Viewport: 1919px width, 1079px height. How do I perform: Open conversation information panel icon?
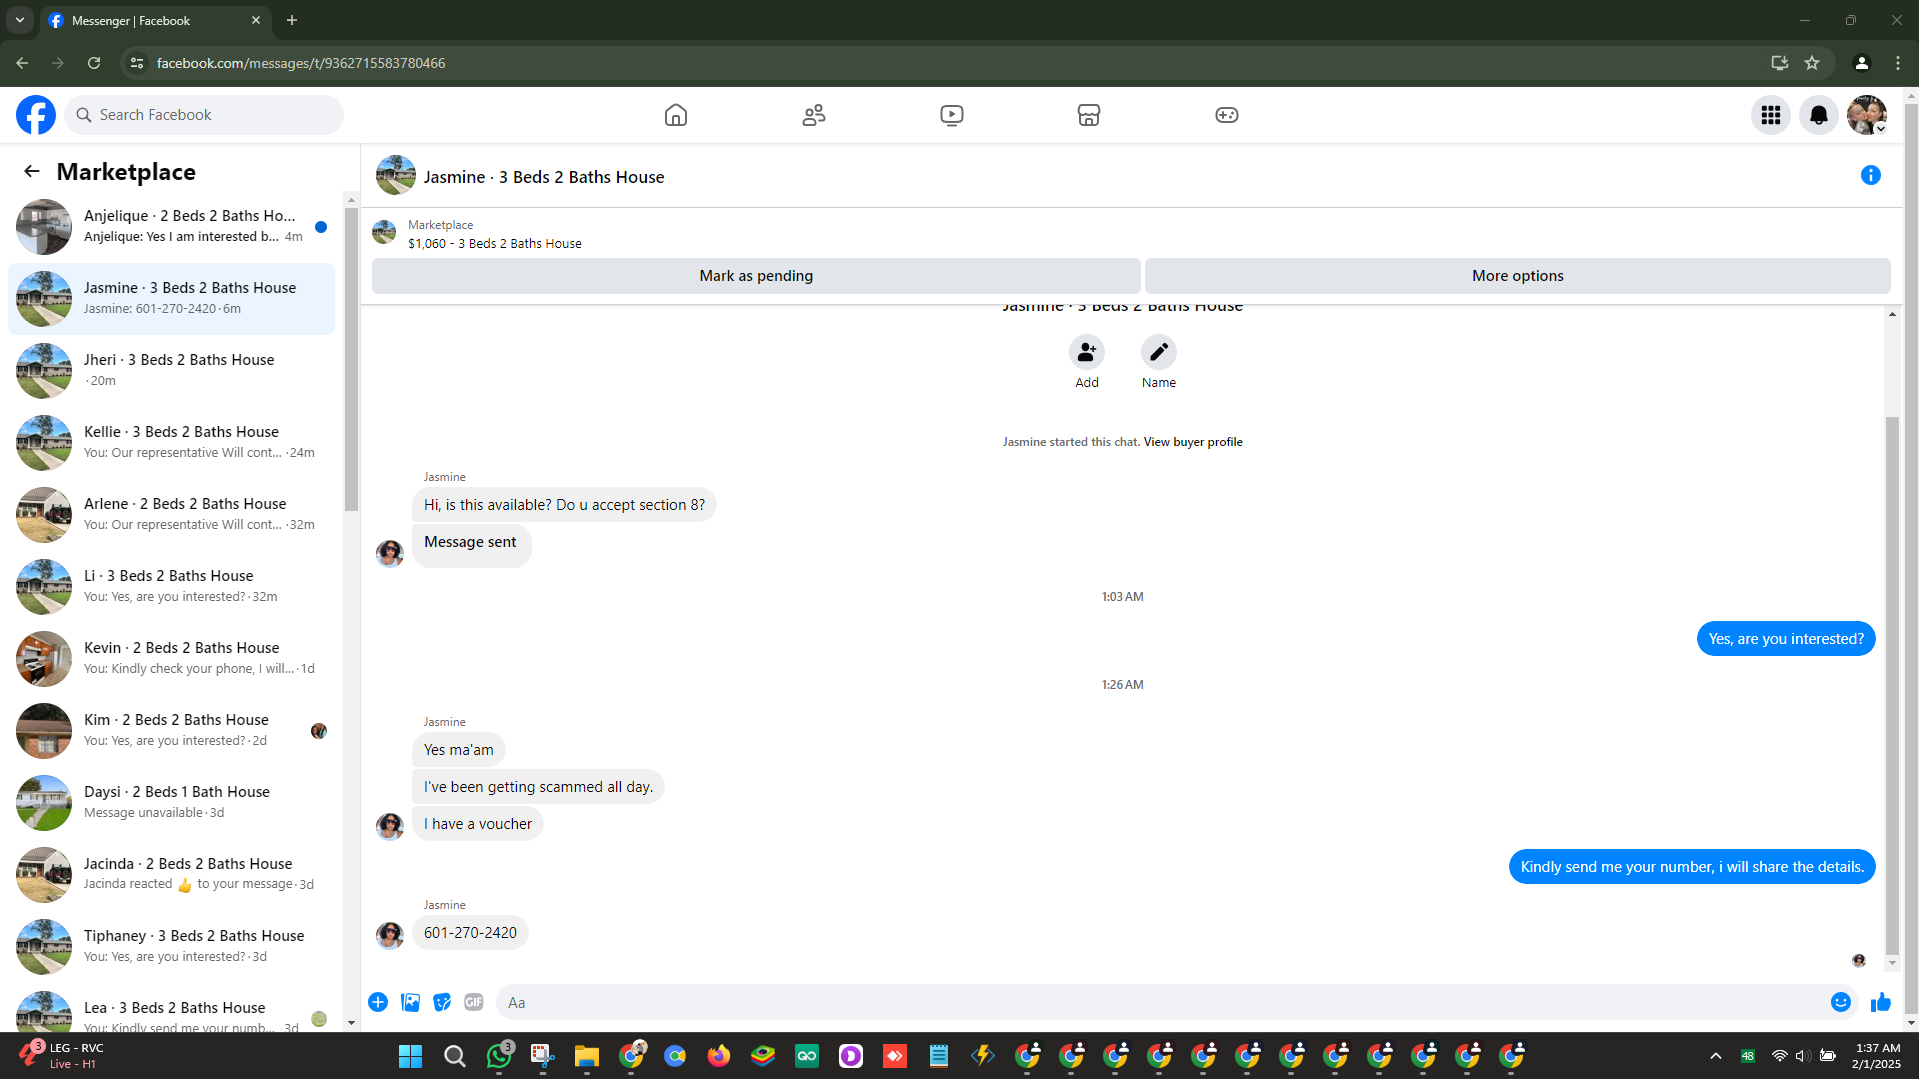point(1871,176)
